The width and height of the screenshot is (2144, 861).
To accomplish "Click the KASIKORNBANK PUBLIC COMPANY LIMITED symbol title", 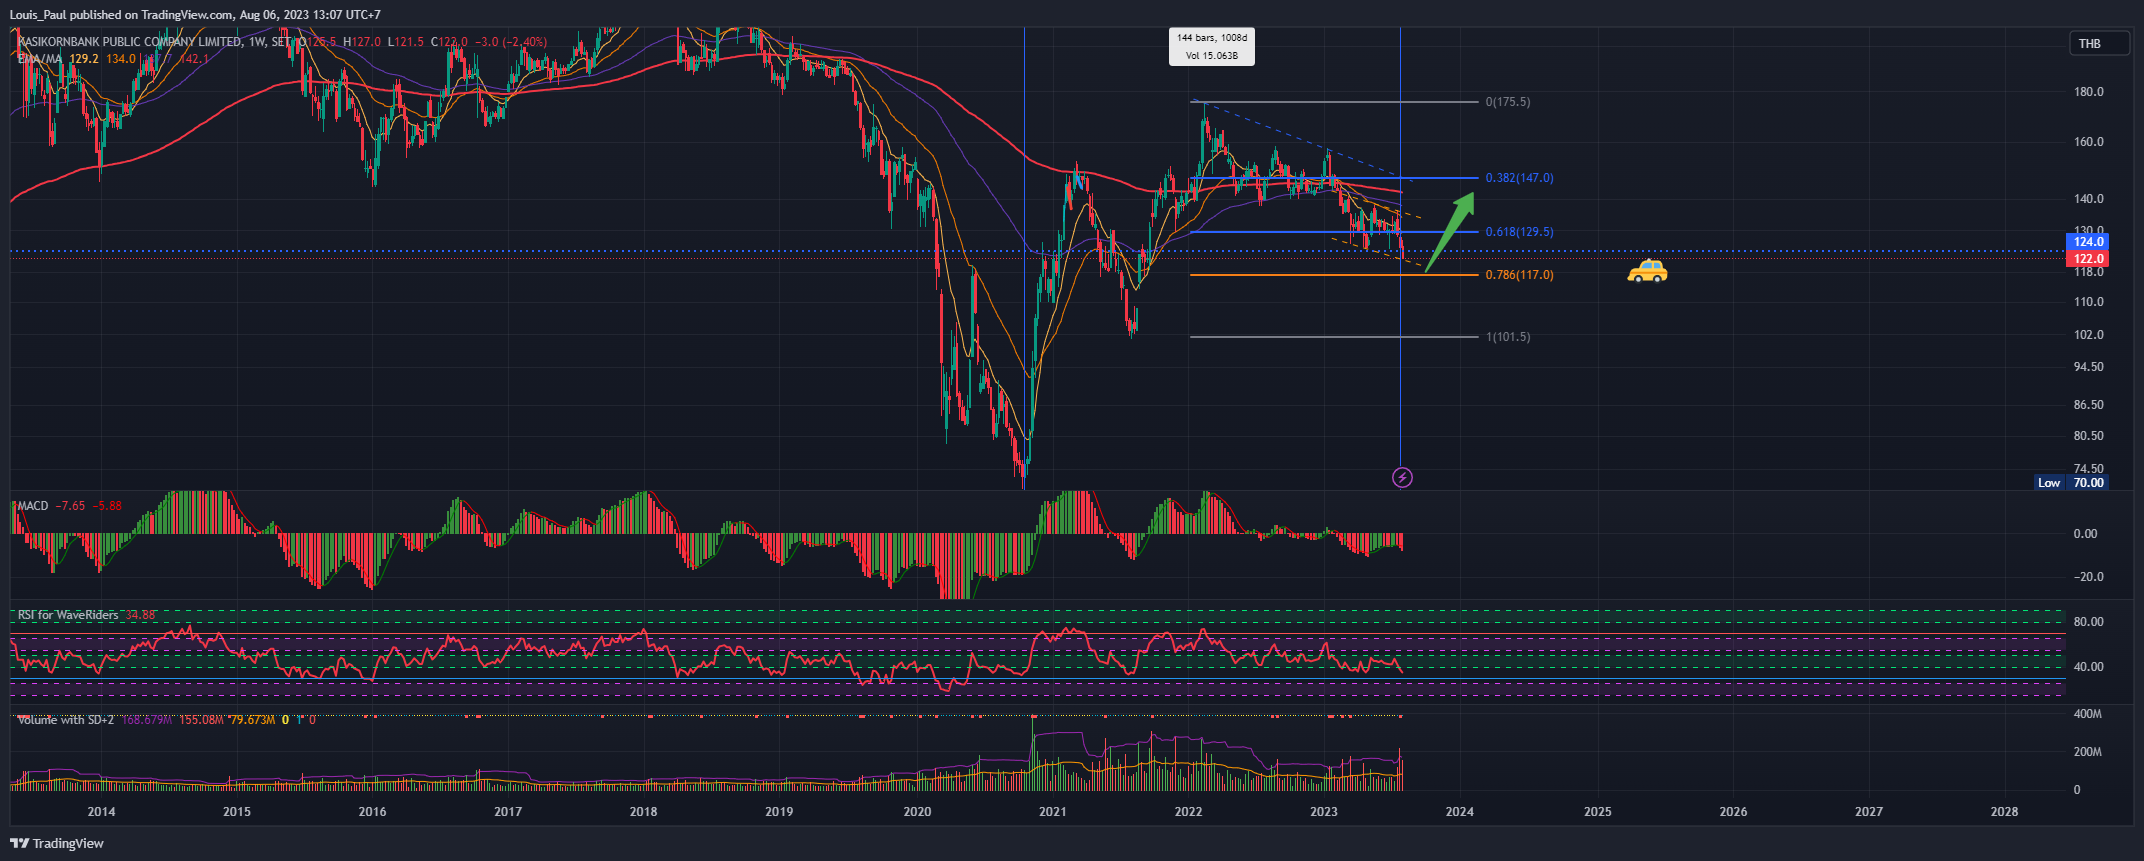I will 130,42.
